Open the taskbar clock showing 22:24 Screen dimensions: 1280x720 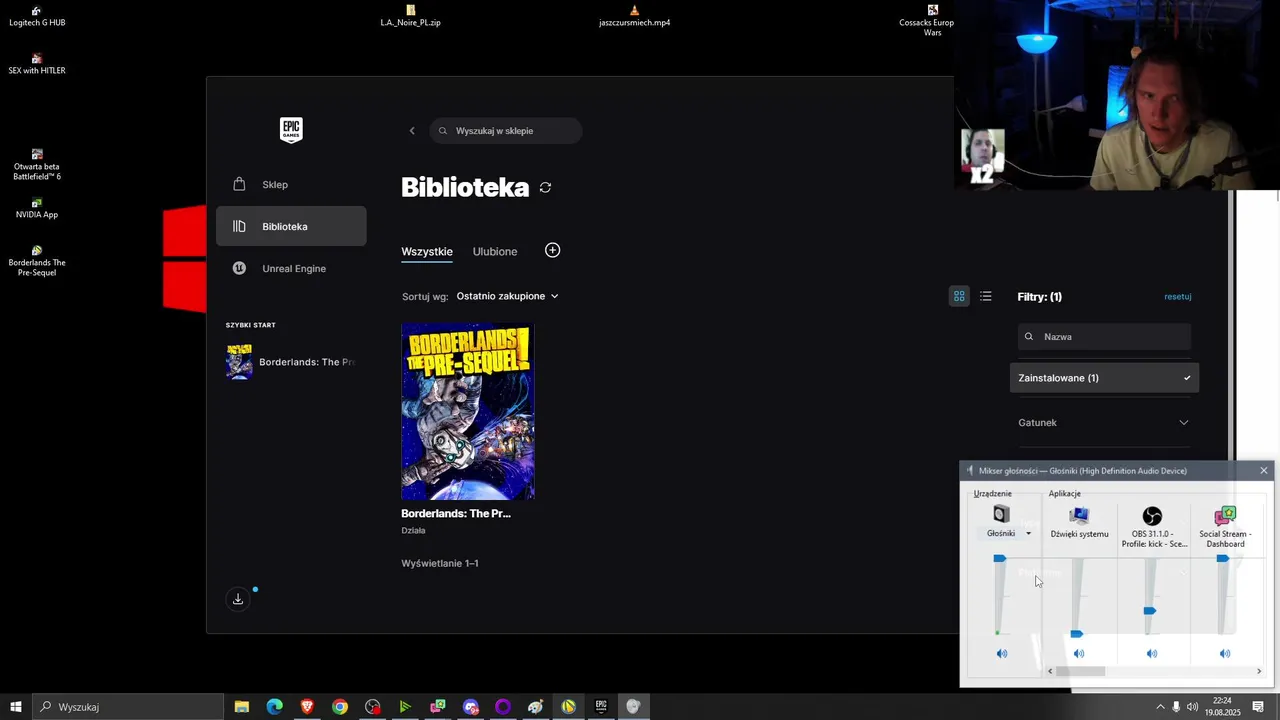1222,707
